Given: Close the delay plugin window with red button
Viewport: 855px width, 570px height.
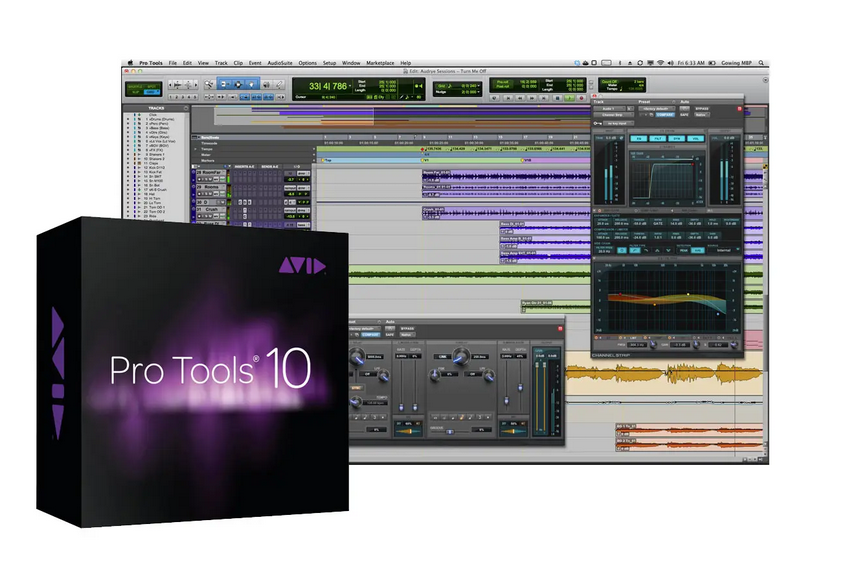Looking at the screenshot, I should (x=560, y=328).
